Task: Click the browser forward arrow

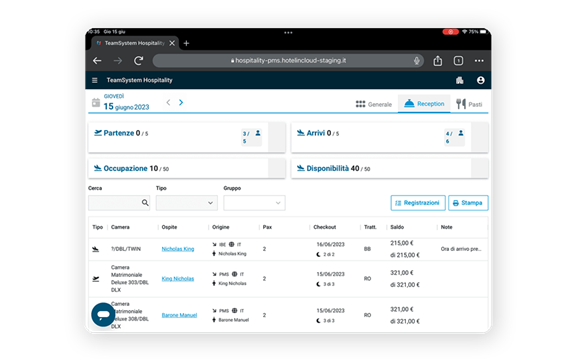Action: tap(118, 61)
